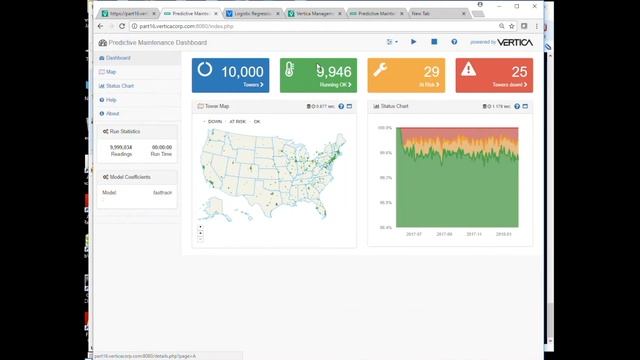Image resolution: width=640 pixels, height=360 pixels.
Task: Click the zoom magnifier icon in address bar
Action: tap(501, 26)
